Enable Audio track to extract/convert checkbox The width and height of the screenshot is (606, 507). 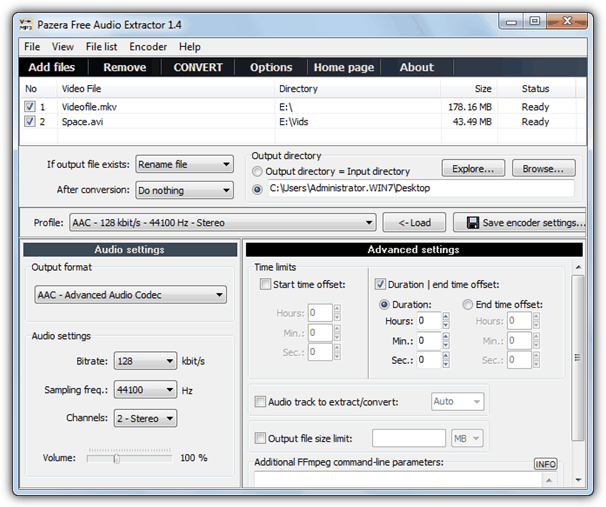coord(260,402)
